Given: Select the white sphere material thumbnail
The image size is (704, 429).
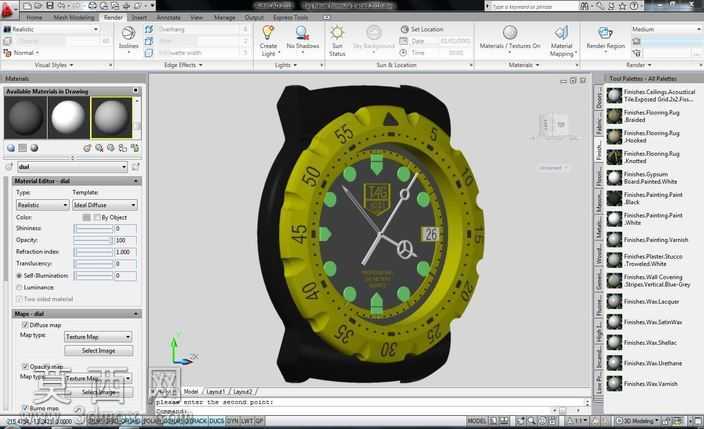Looking at the screenshot, I should click(68, 117).
